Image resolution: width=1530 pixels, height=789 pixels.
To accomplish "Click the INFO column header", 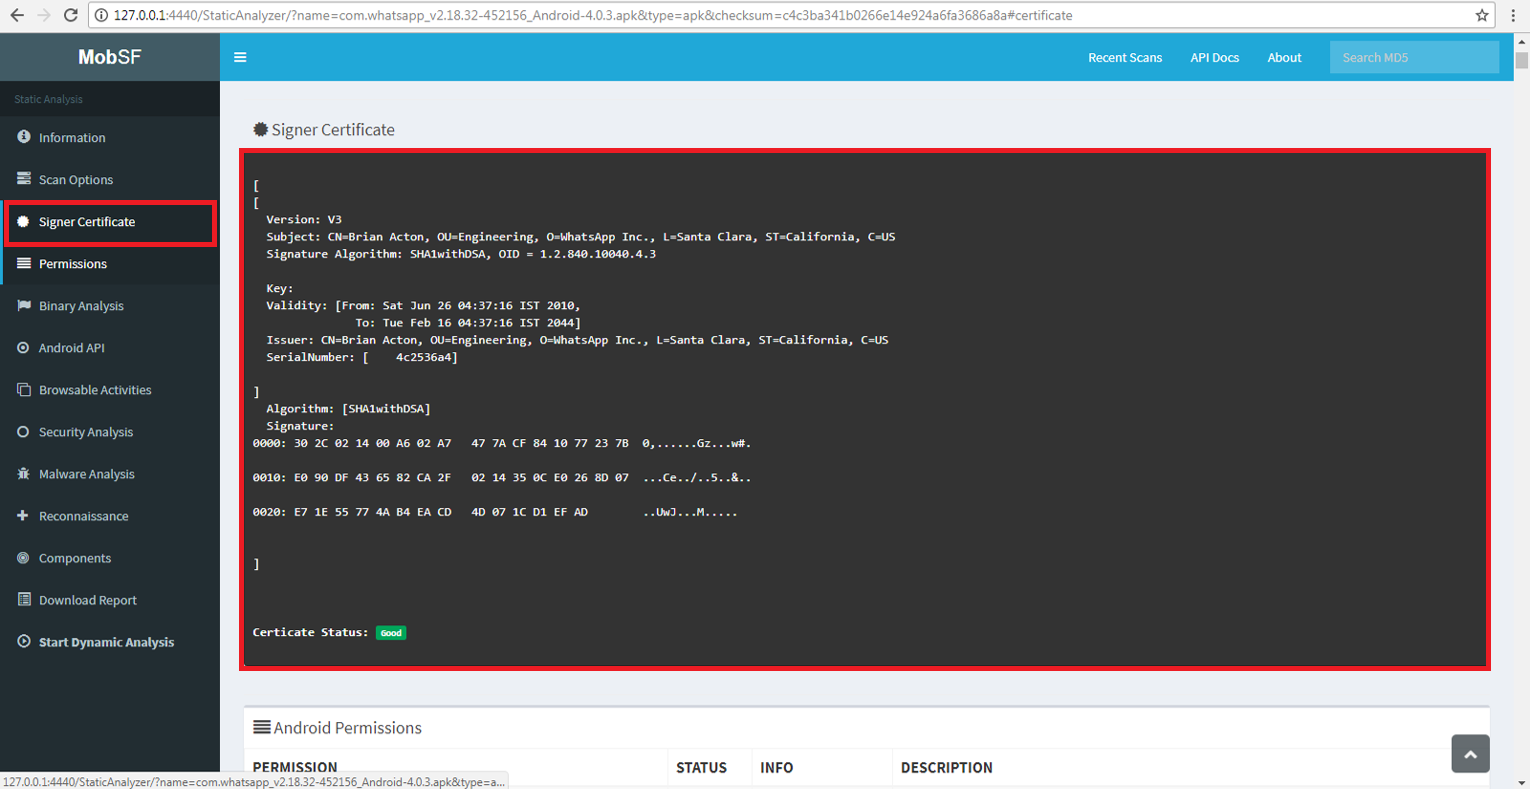I will pos(776,767).
